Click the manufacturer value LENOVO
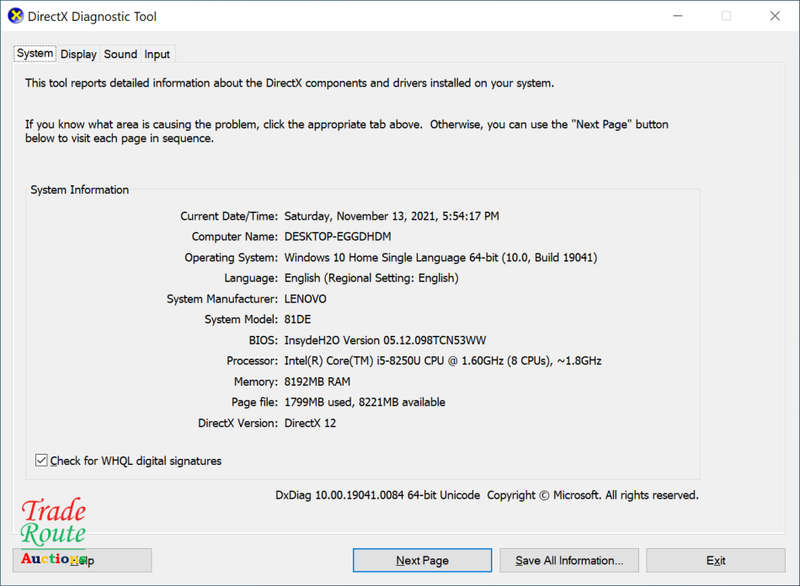 tap(305, 299)
